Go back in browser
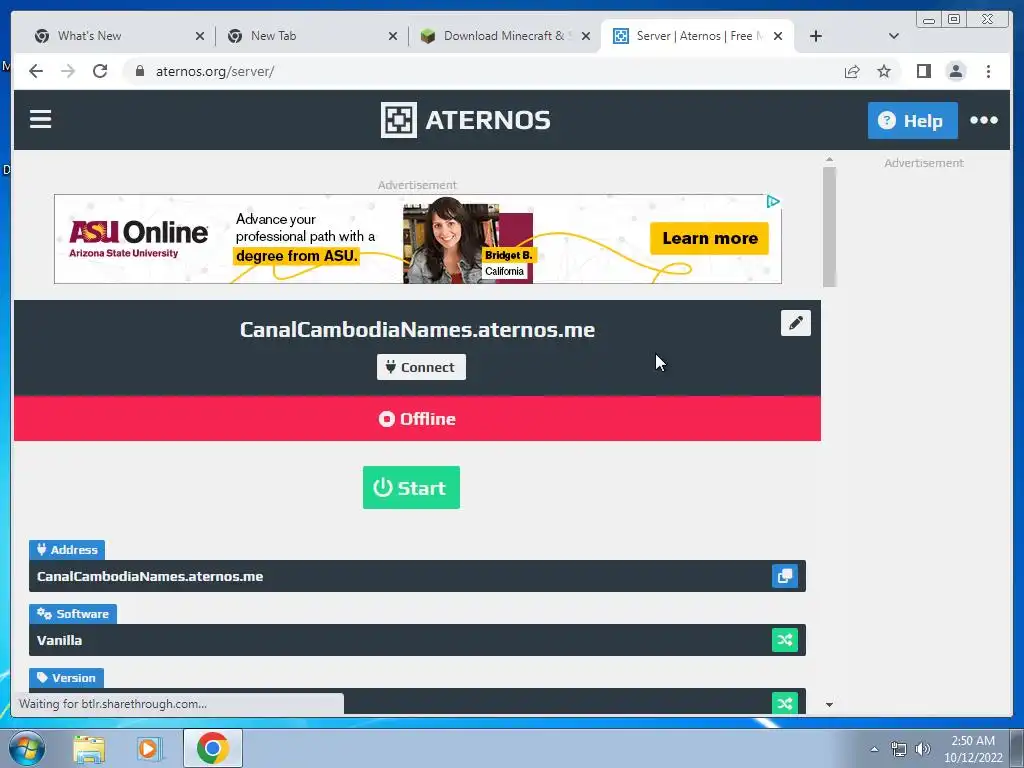Screen dimensions: 1024x768 coord(36,71)
